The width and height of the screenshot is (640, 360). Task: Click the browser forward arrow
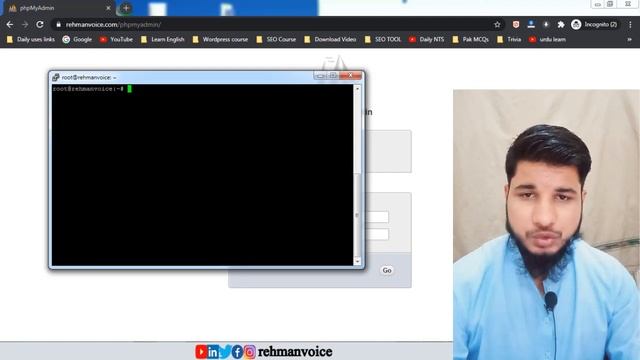pos(25,24)
